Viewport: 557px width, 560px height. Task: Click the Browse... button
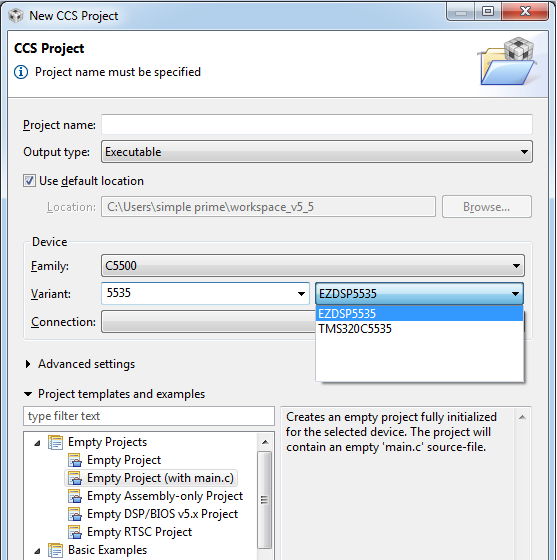pos(487,207)
